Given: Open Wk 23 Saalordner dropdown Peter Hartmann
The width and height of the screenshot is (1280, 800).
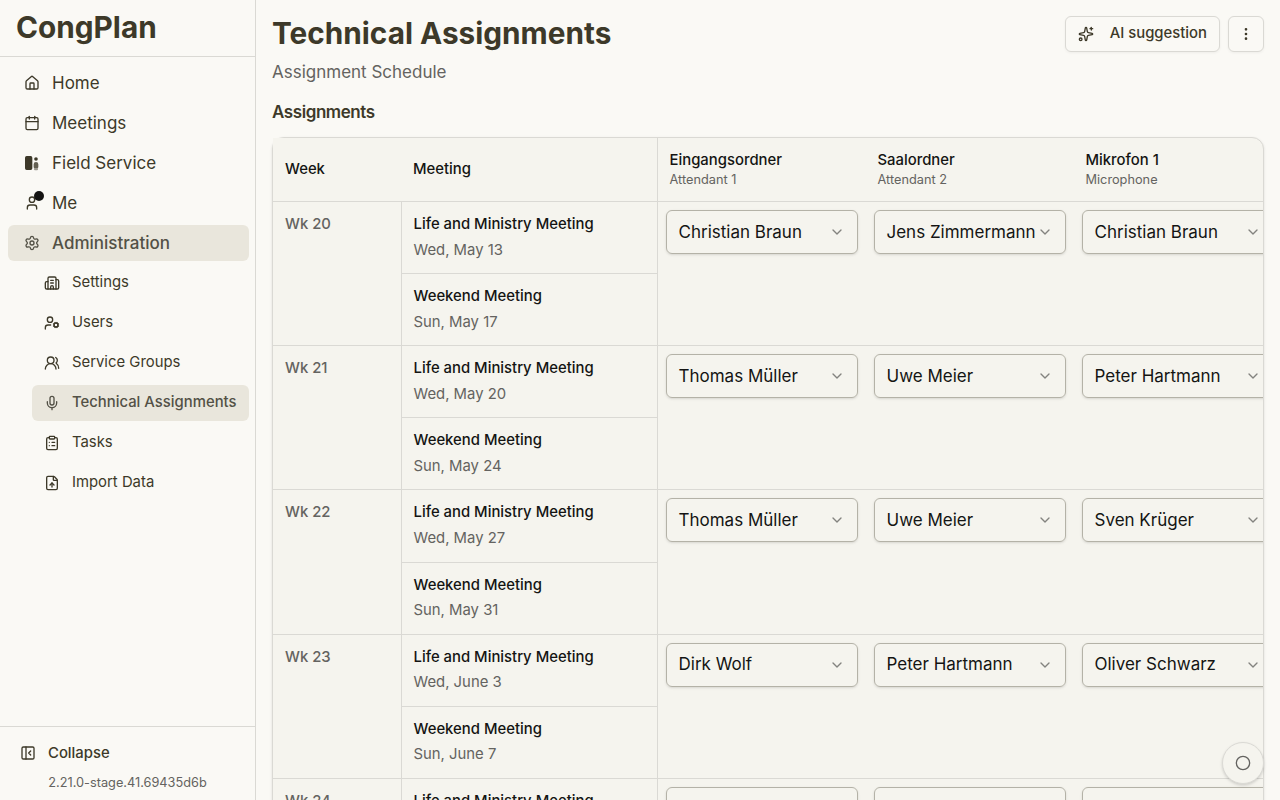Looking at the screenshot, I should (x=970, y=664).
